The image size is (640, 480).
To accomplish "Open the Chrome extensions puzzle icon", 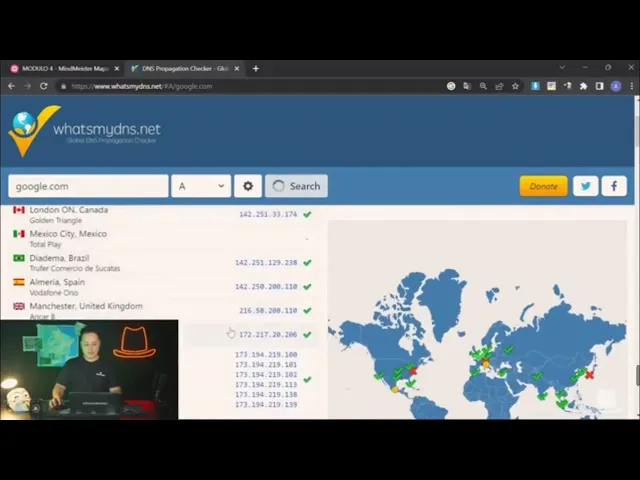I will tap(584, 86).
